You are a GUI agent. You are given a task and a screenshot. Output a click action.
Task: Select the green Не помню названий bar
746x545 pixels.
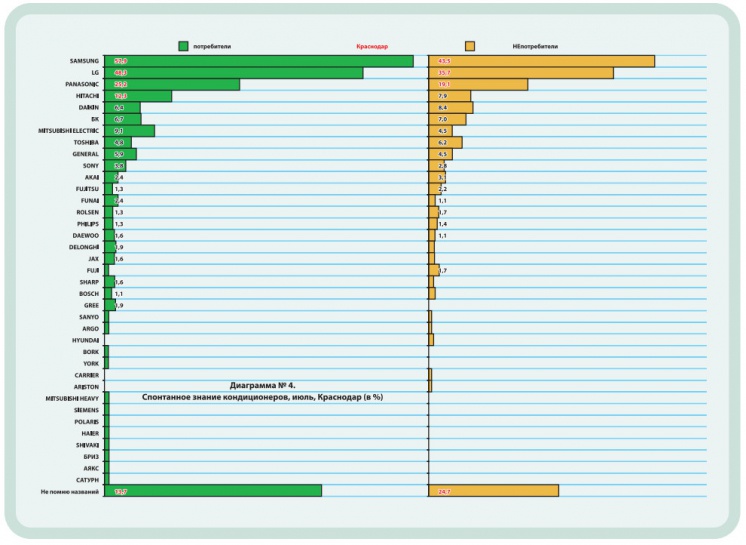[213, 491]
